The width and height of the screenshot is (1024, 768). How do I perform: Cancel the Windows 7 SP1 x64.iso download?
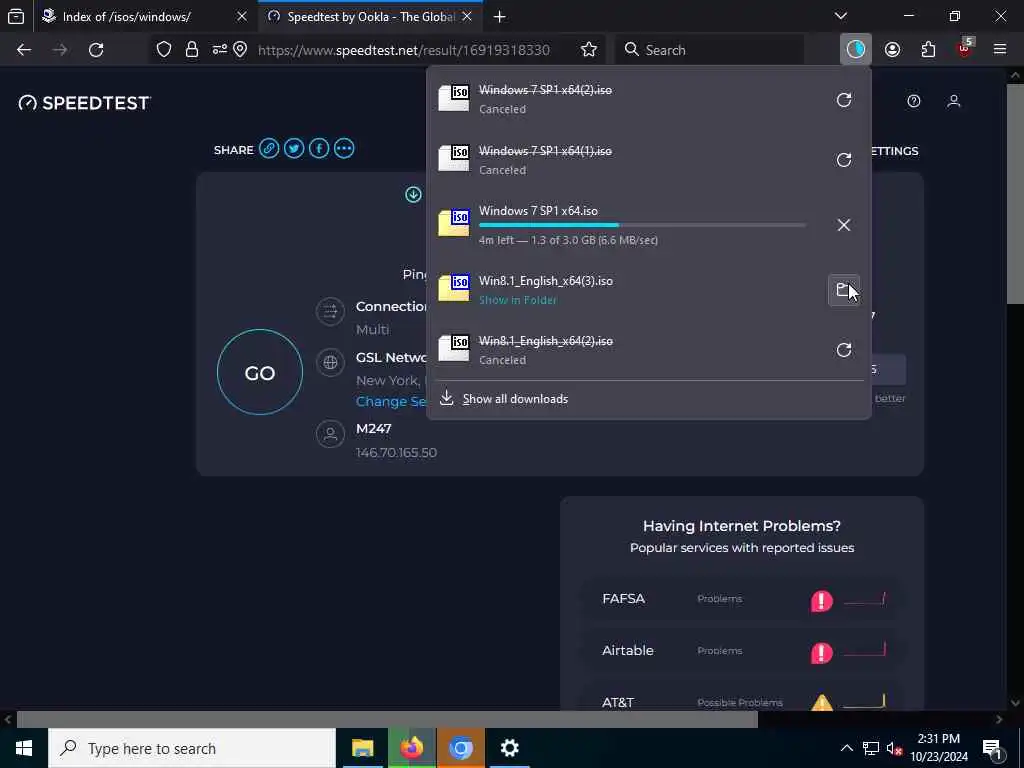(x=844, y=225)
